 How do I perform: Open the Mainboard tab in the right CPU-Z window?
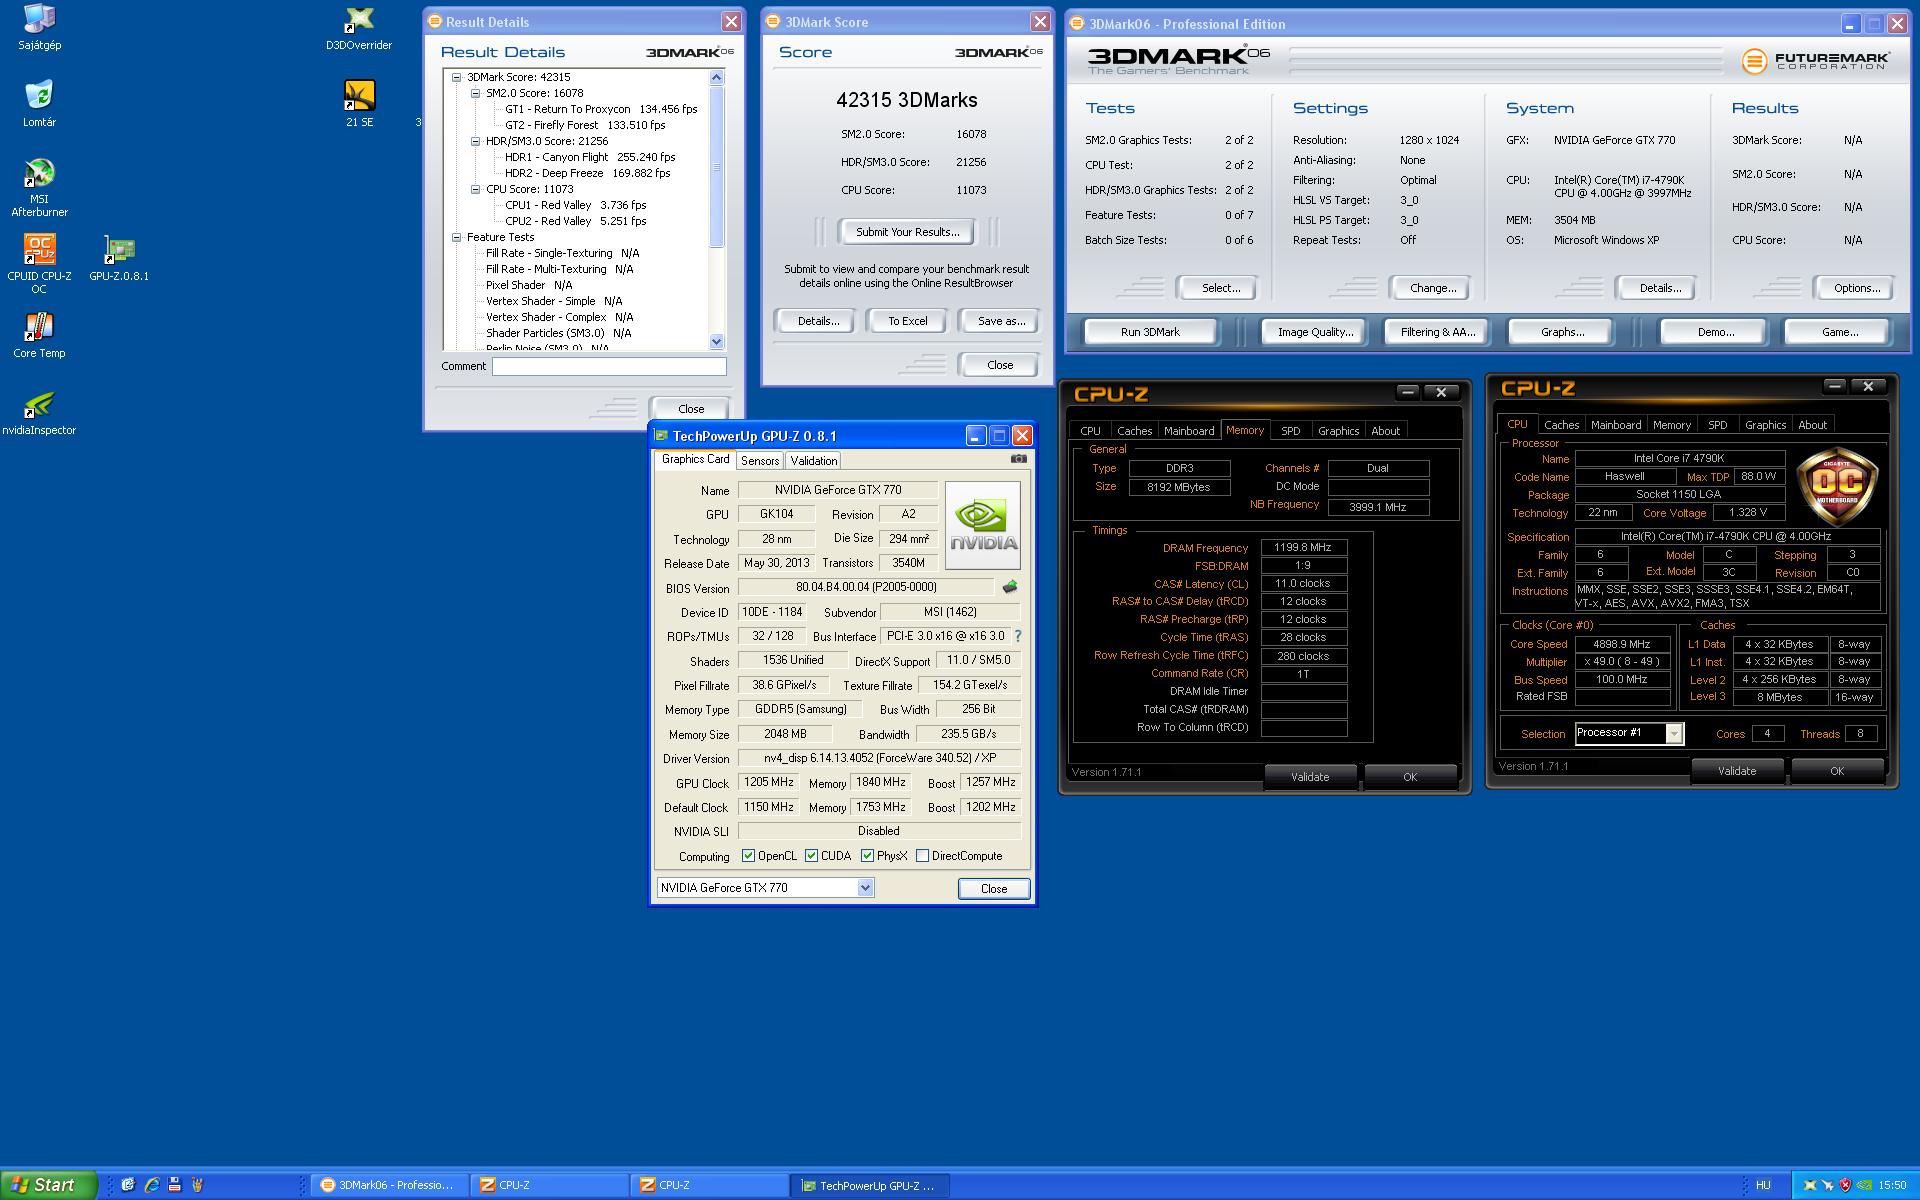[1616, 425]
